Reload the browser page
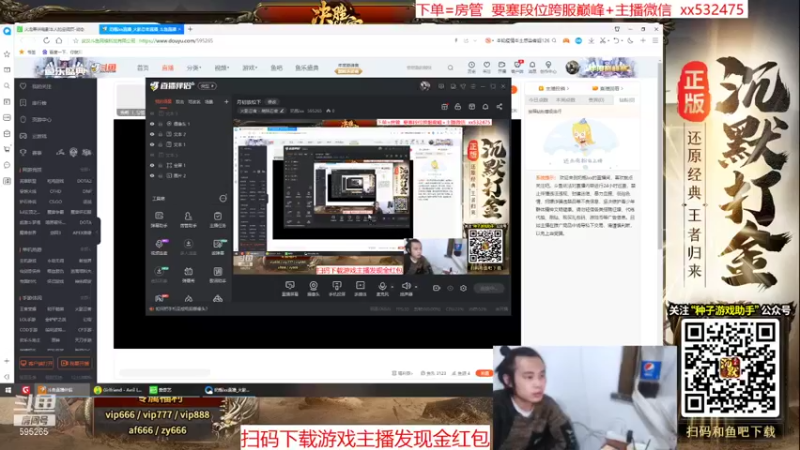Viewport: 800px width, 450px height. click(x=46, y=41)
